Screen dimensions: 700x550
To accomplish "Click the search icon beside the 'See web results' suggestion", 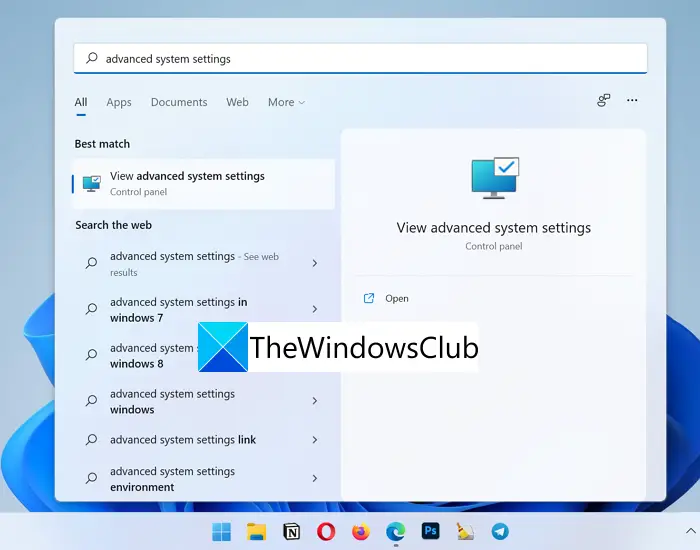I will point(92,263).
